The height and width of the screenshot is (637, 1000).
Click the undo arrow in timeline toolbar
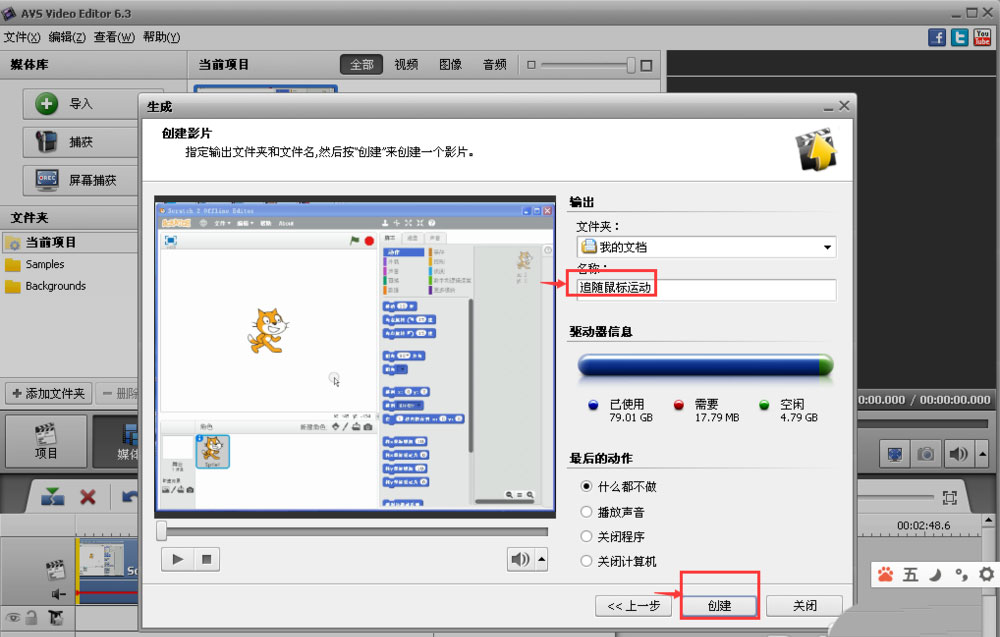tap(130, 496)
